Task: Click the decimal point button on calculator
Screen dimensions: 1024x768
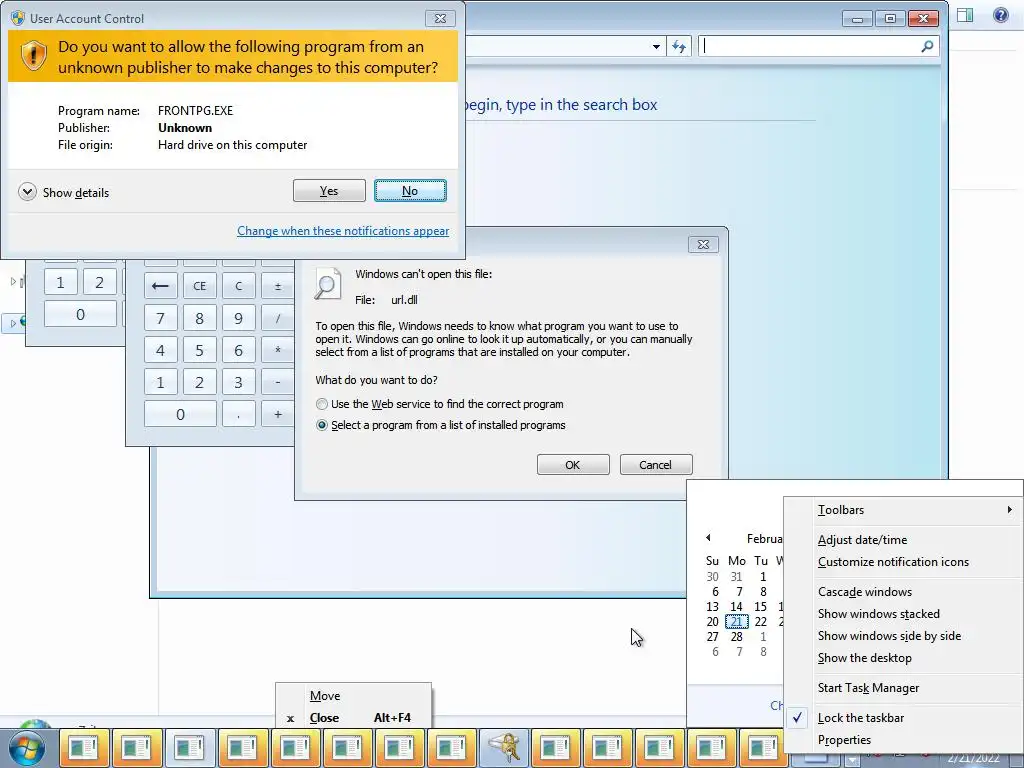Action: pos(238,414)
